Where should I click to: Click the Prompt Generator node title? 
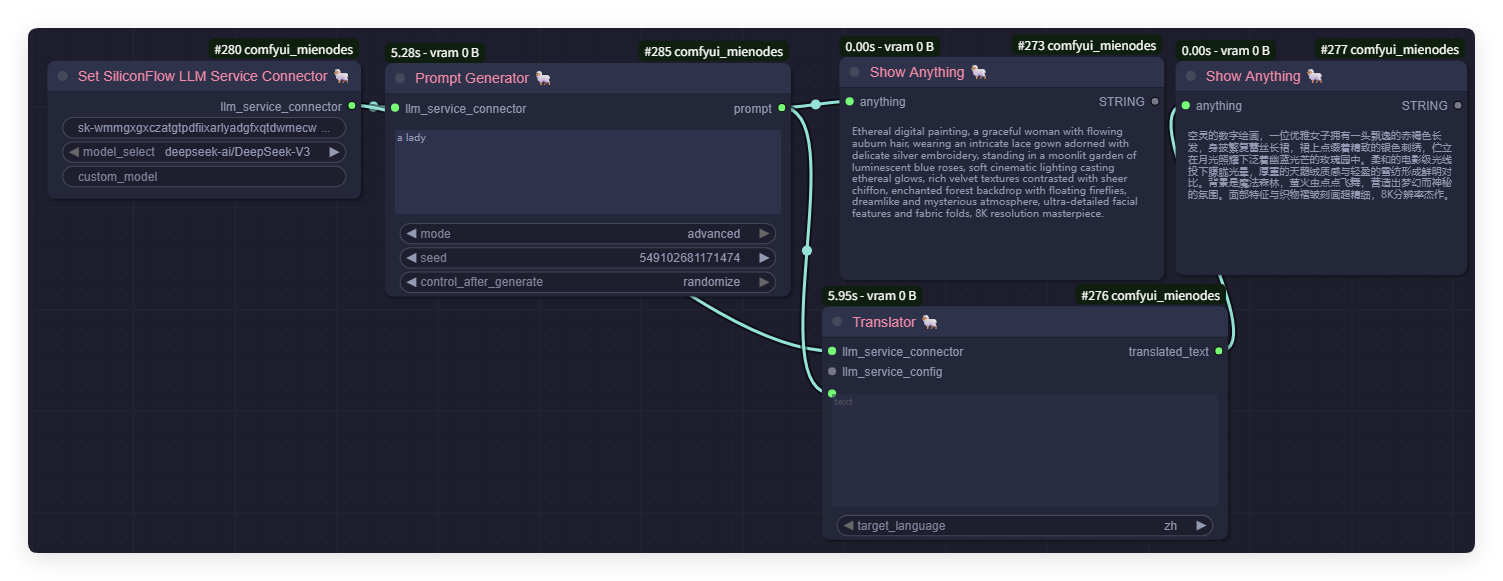474,78
